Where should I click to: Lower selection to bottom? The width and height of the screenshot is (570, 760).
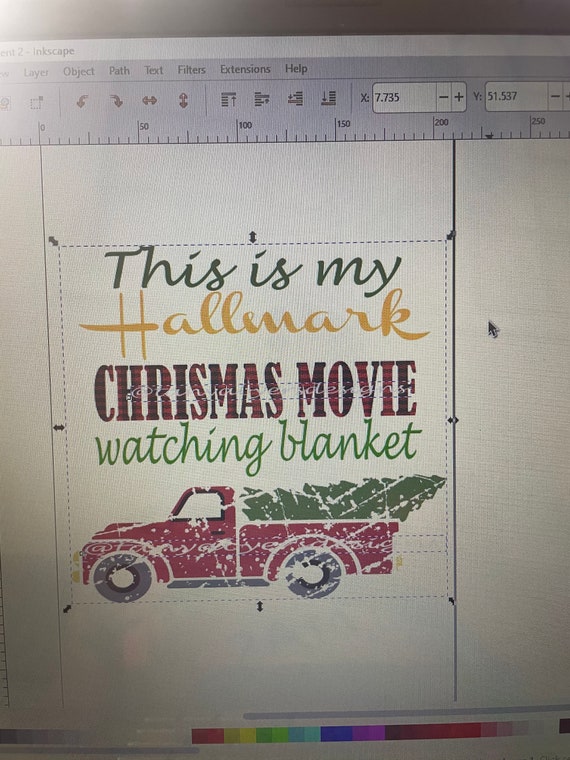click(329, 98)
